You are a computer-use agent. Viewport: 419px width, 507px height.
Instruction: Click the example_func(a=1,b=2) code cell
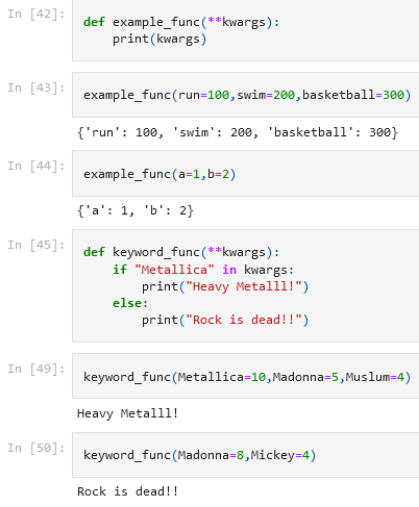(246, 174)
